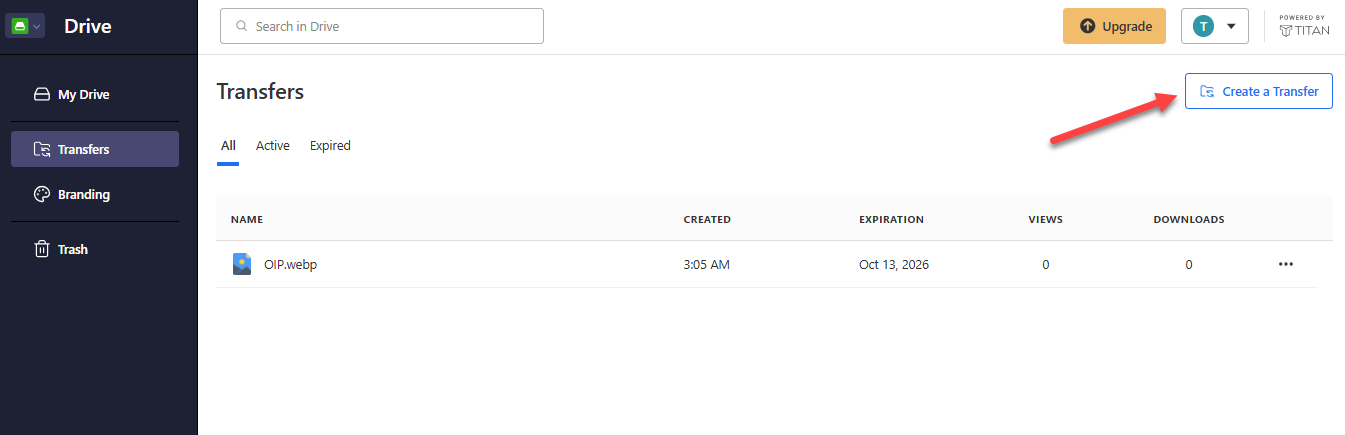Click the 3:05 AM created time

706,265
